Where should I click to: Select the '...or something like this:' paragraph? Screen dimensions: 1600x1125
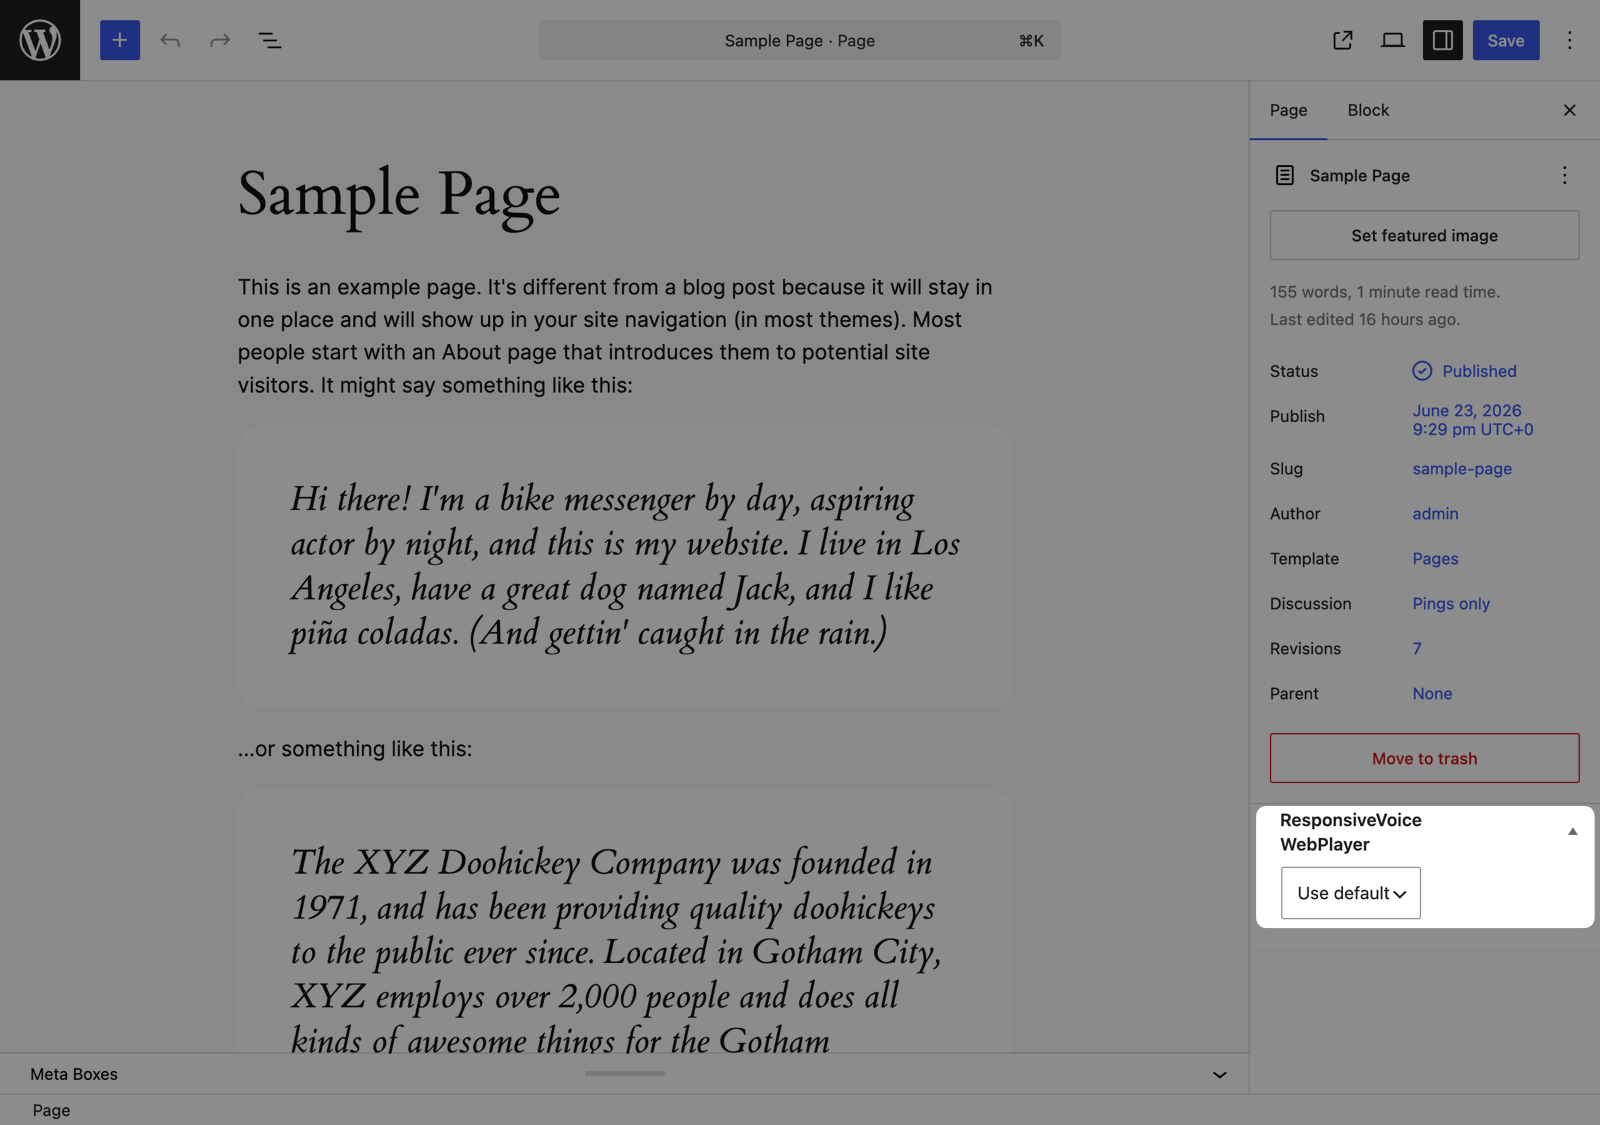(355, 749)
